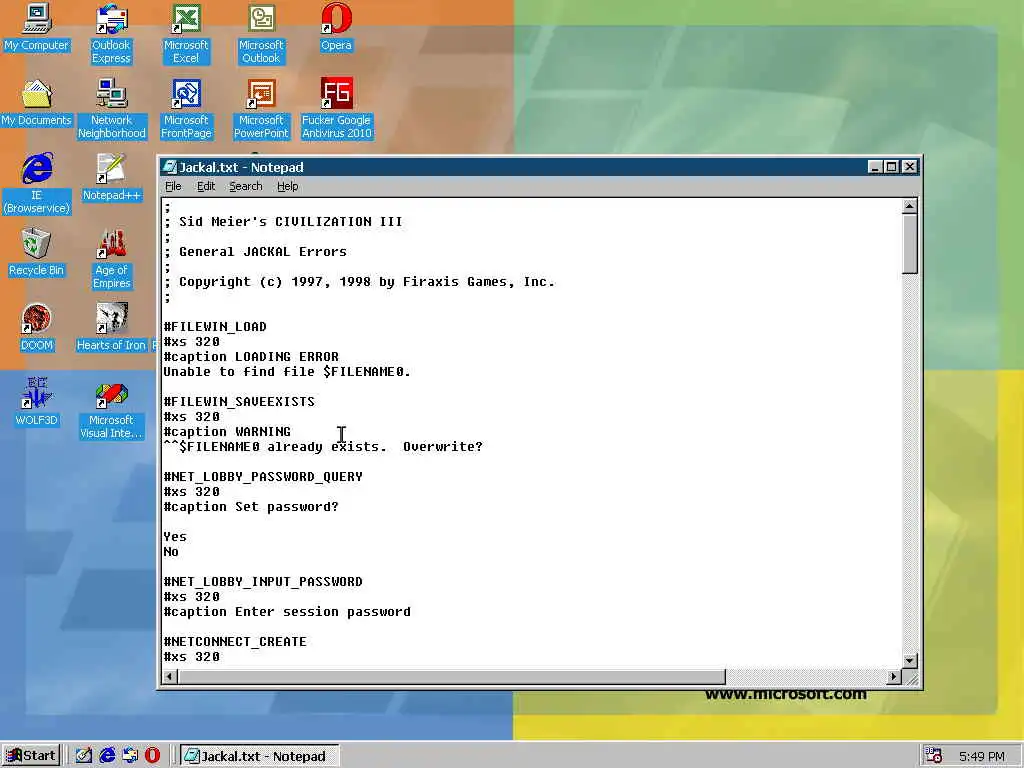Image resolution: width=1024 pixels, height=768 pixels.
Task: Select the Microsoft PowerPoint shortcut
Action: point(261,109)
